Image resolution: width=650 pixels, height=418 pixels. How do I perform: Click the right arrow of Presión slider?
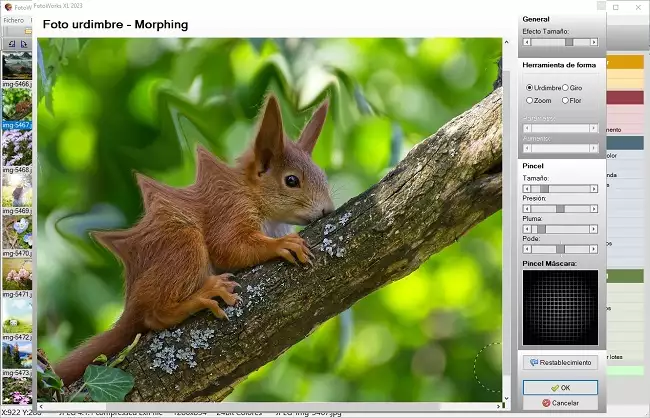point(594,209)
